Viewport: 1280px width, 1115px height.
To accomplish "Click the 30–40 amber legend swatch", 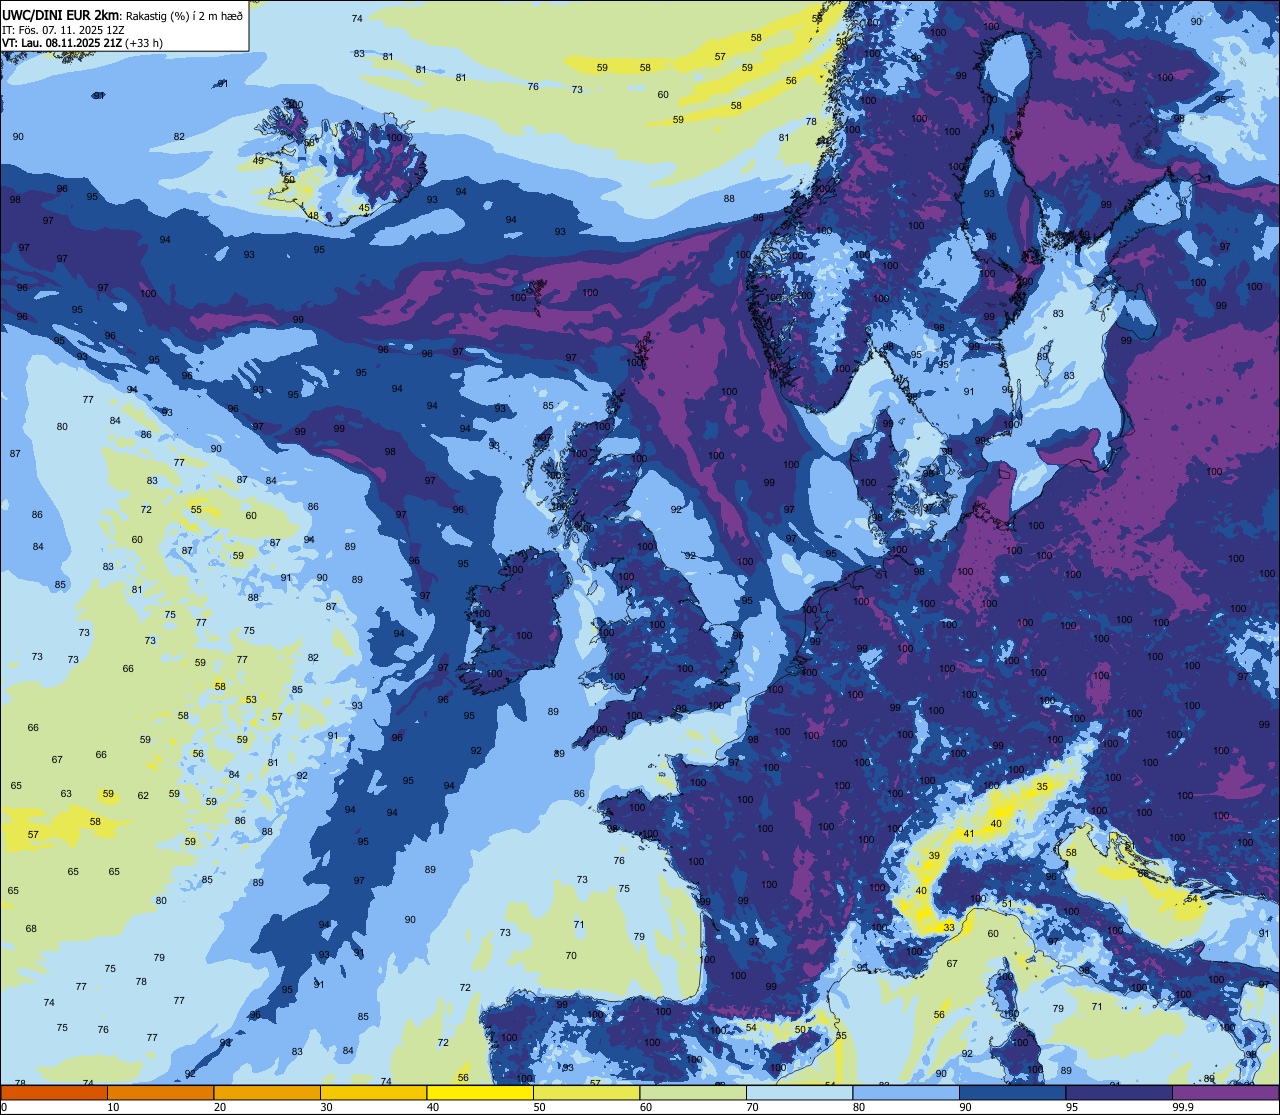I will click(373, 1092).
